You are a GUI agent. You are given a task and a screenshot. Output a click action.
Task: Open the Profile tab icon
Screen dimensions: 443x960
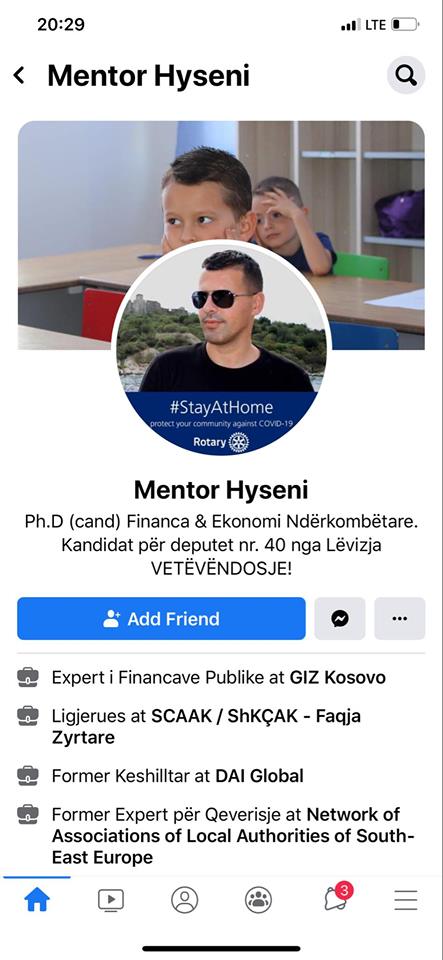[185, 899]
